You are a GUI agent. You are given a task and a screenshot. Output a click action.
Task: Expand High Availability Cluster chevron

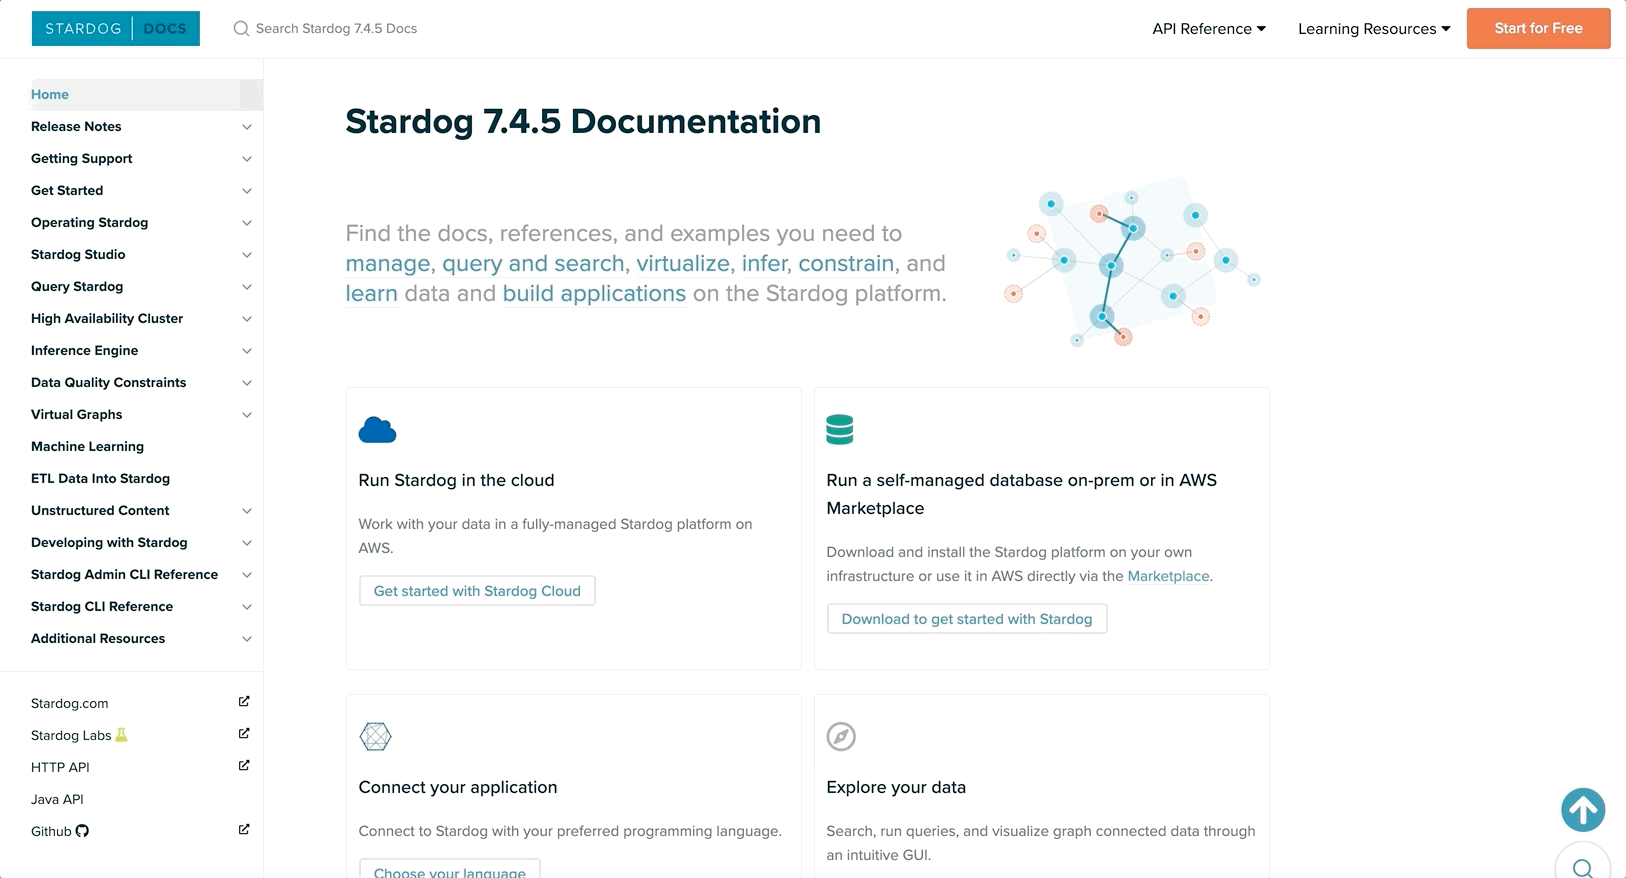tap(247, 319)
